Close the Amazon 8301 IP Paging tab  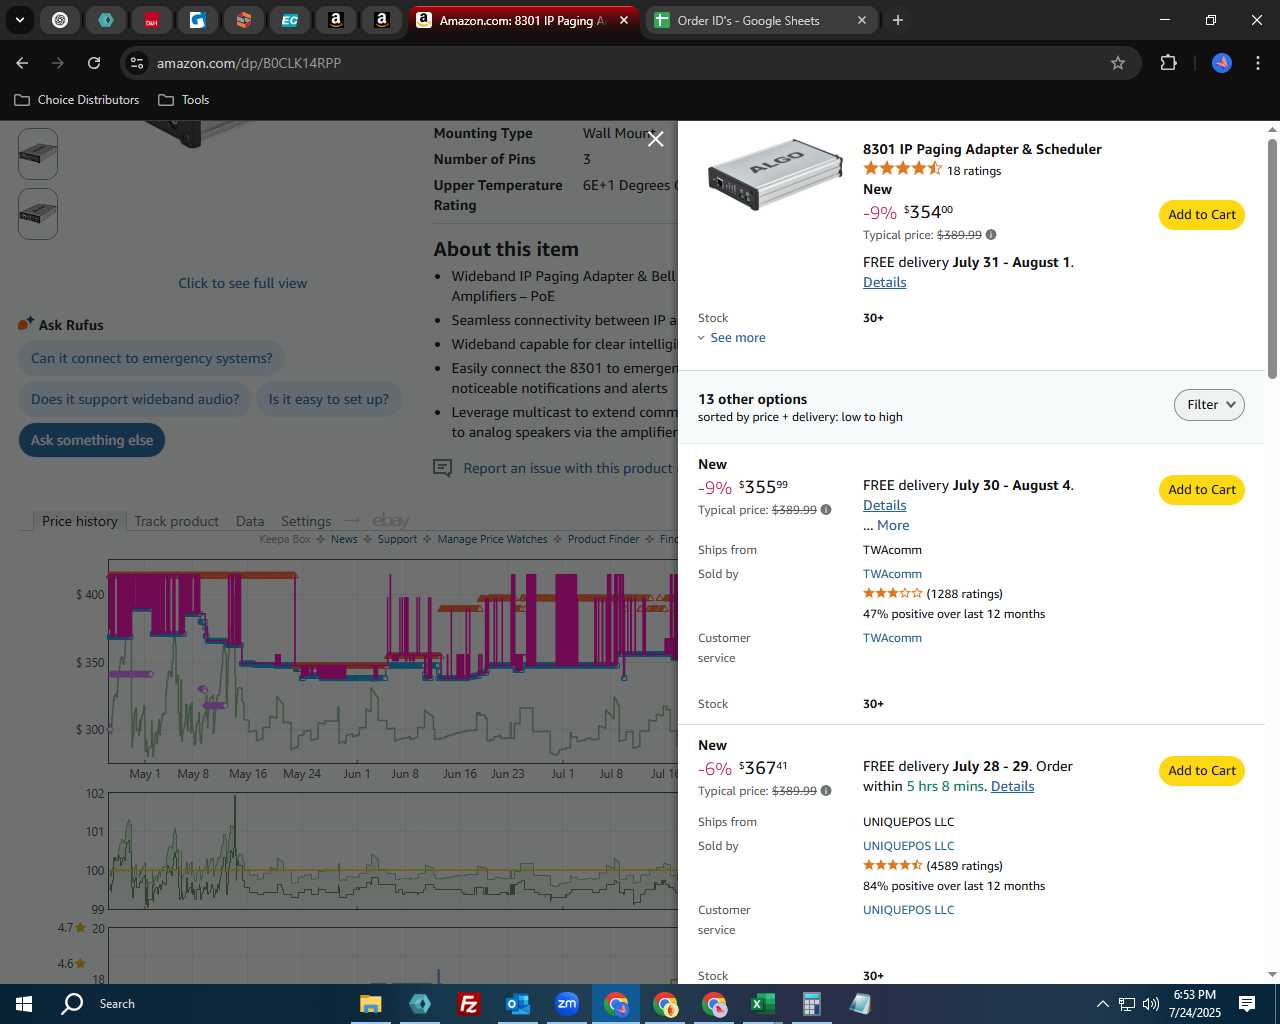pyautogui.click(x=624, y=20)
